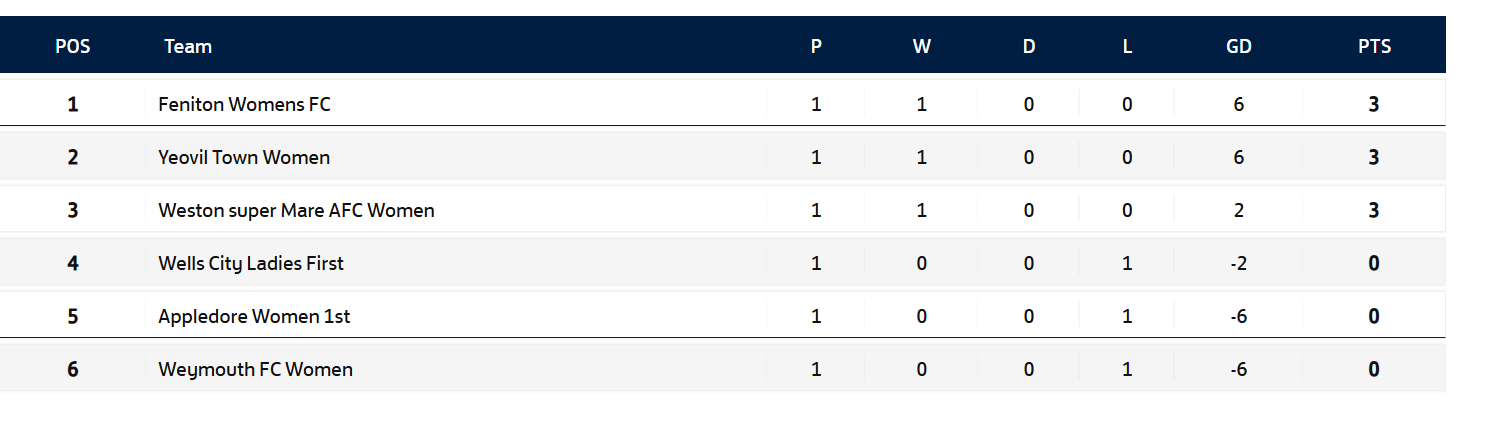Open Wells City Ladies First entry
This screenshot has width=1486, height=427.
(x=251, y=263)
